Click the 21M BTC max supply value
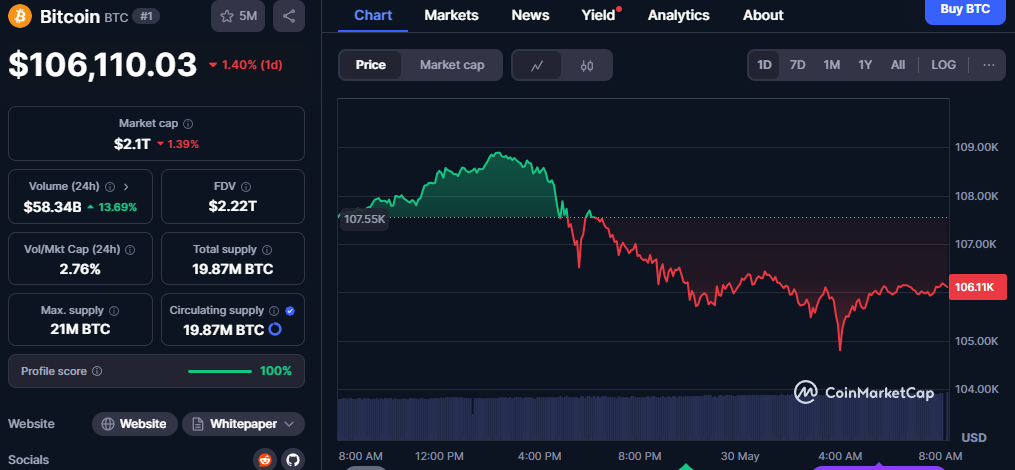 coord(80,330)
